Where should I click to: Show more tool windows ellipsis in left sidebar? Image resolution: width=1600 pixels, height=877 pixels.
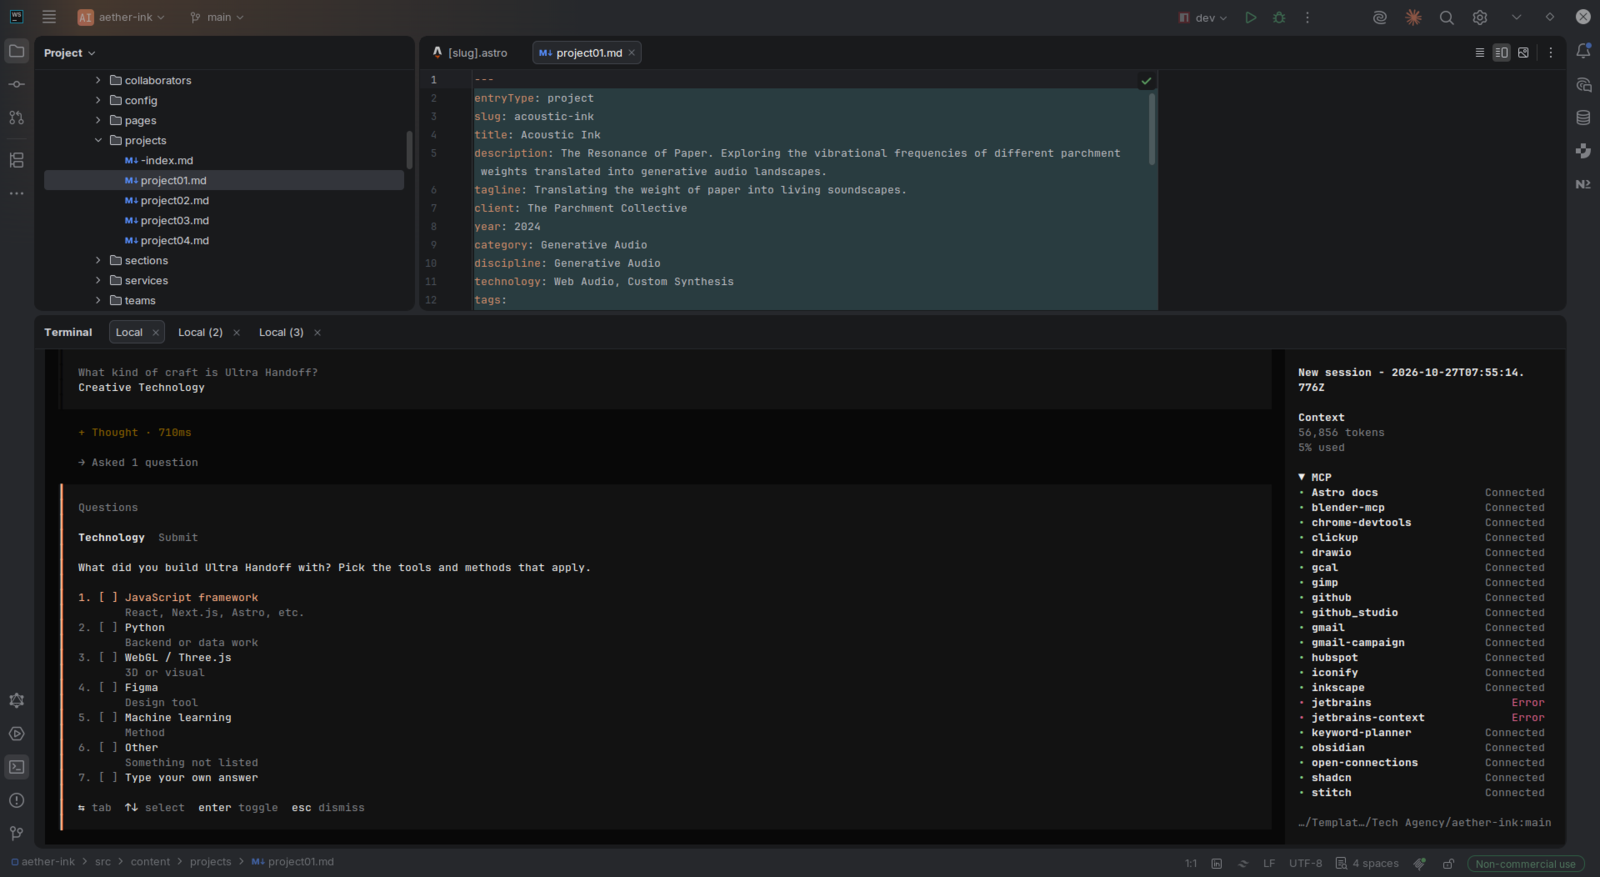[x=17, y=193]
